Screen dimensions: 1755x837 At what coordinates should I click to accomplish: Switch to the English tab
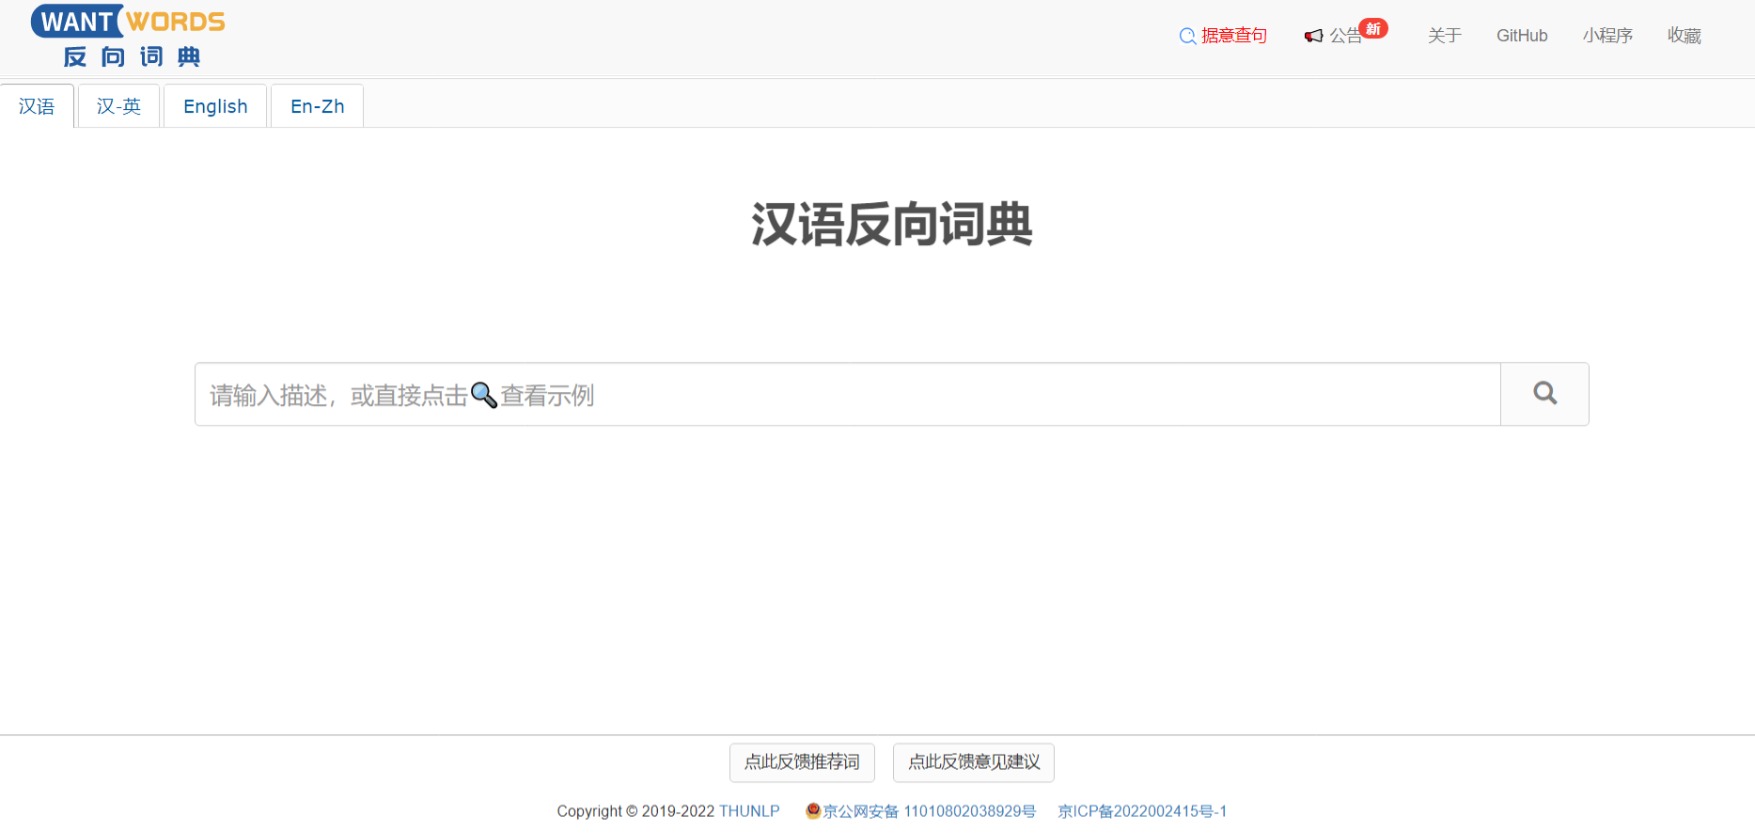[215, 106]
